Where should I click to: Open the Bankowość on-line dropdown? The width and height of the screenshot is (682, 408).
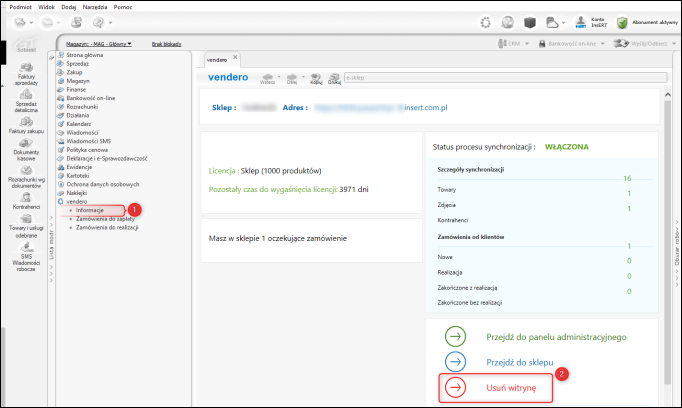pos(602,43)
